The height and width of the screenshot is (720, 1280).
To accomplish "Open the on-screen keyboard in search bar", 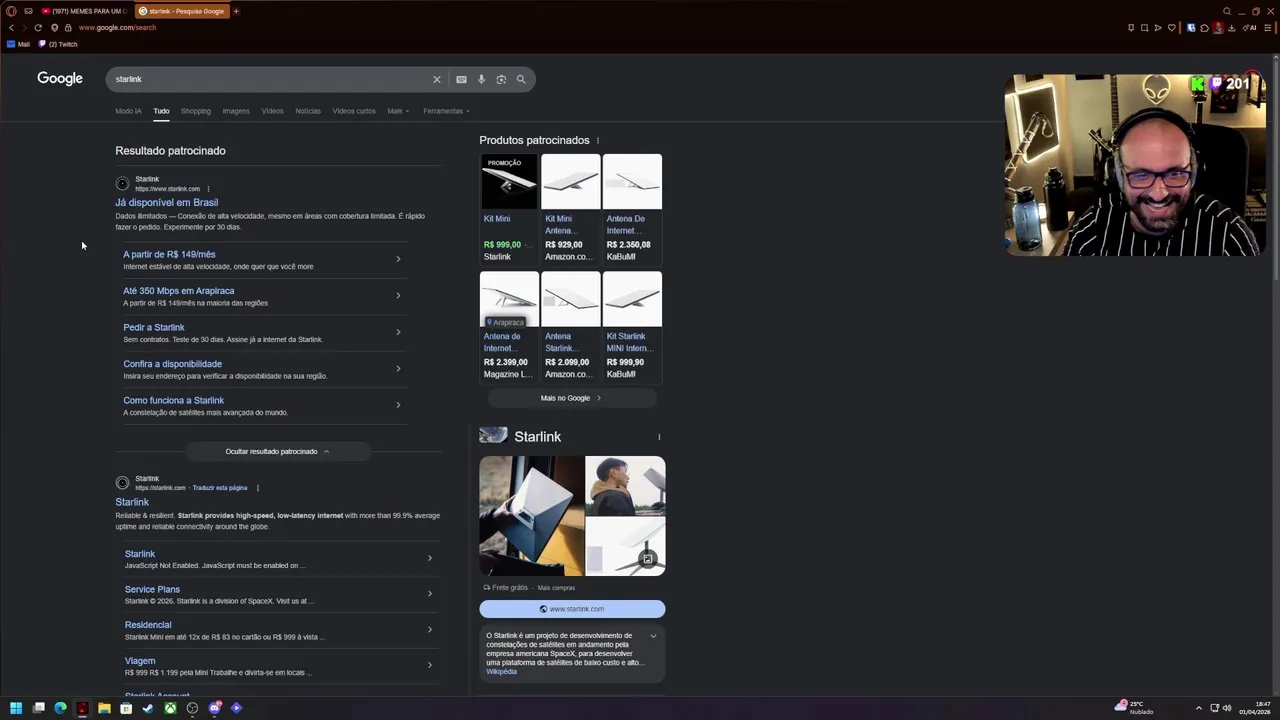I will (x=461, y=79).
